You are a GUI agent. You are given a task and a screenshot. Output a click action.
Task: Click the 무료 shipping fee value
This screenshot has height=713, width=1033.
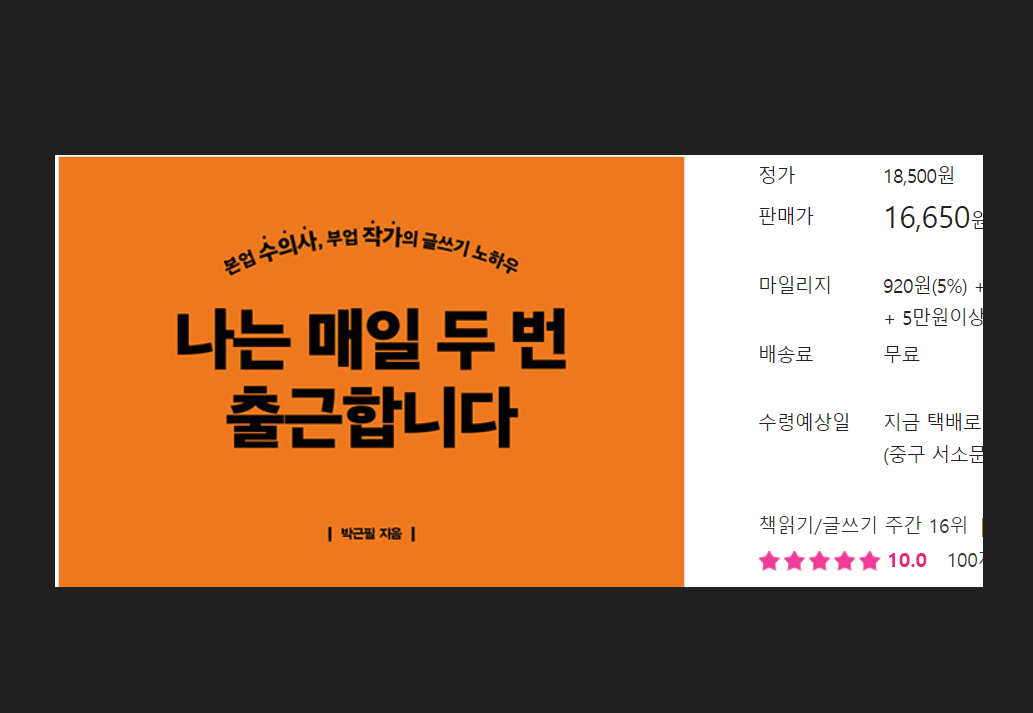pos(901,354)
